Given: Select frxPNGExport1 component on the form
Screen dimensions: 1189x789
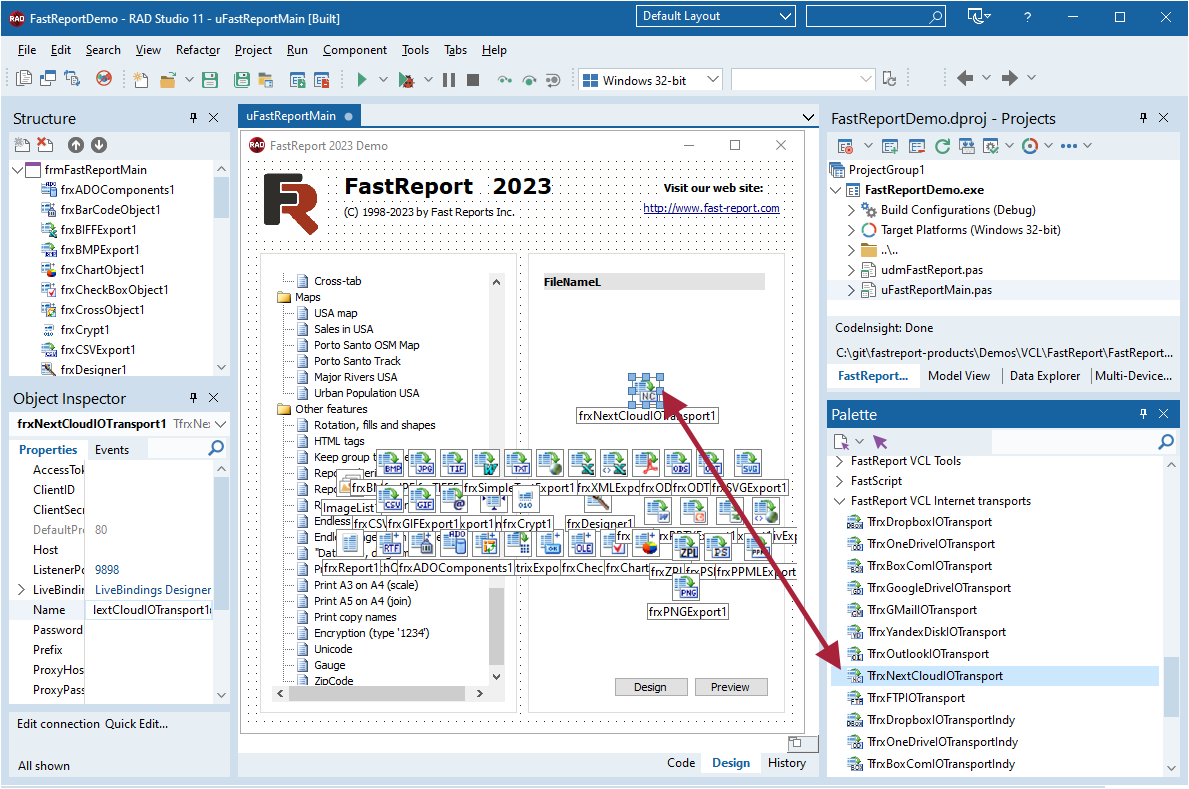Looking at the screenshot, I should pos(688,611).
